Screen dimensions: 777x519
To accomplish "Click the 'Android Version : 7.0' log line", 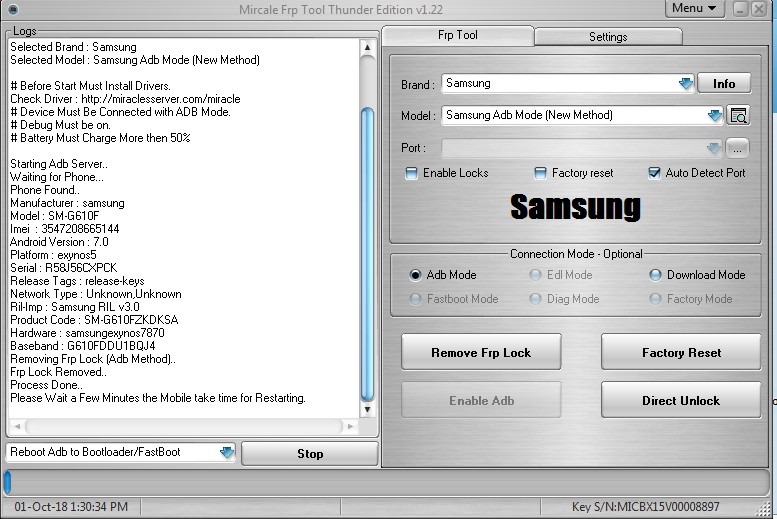I will click(59, 242).
